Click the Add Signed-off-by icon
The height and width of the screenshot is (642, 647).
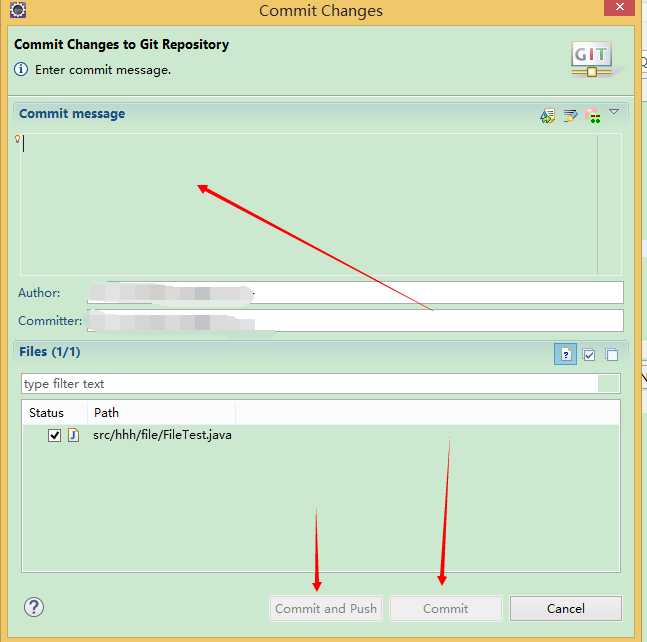coord(570,116)
